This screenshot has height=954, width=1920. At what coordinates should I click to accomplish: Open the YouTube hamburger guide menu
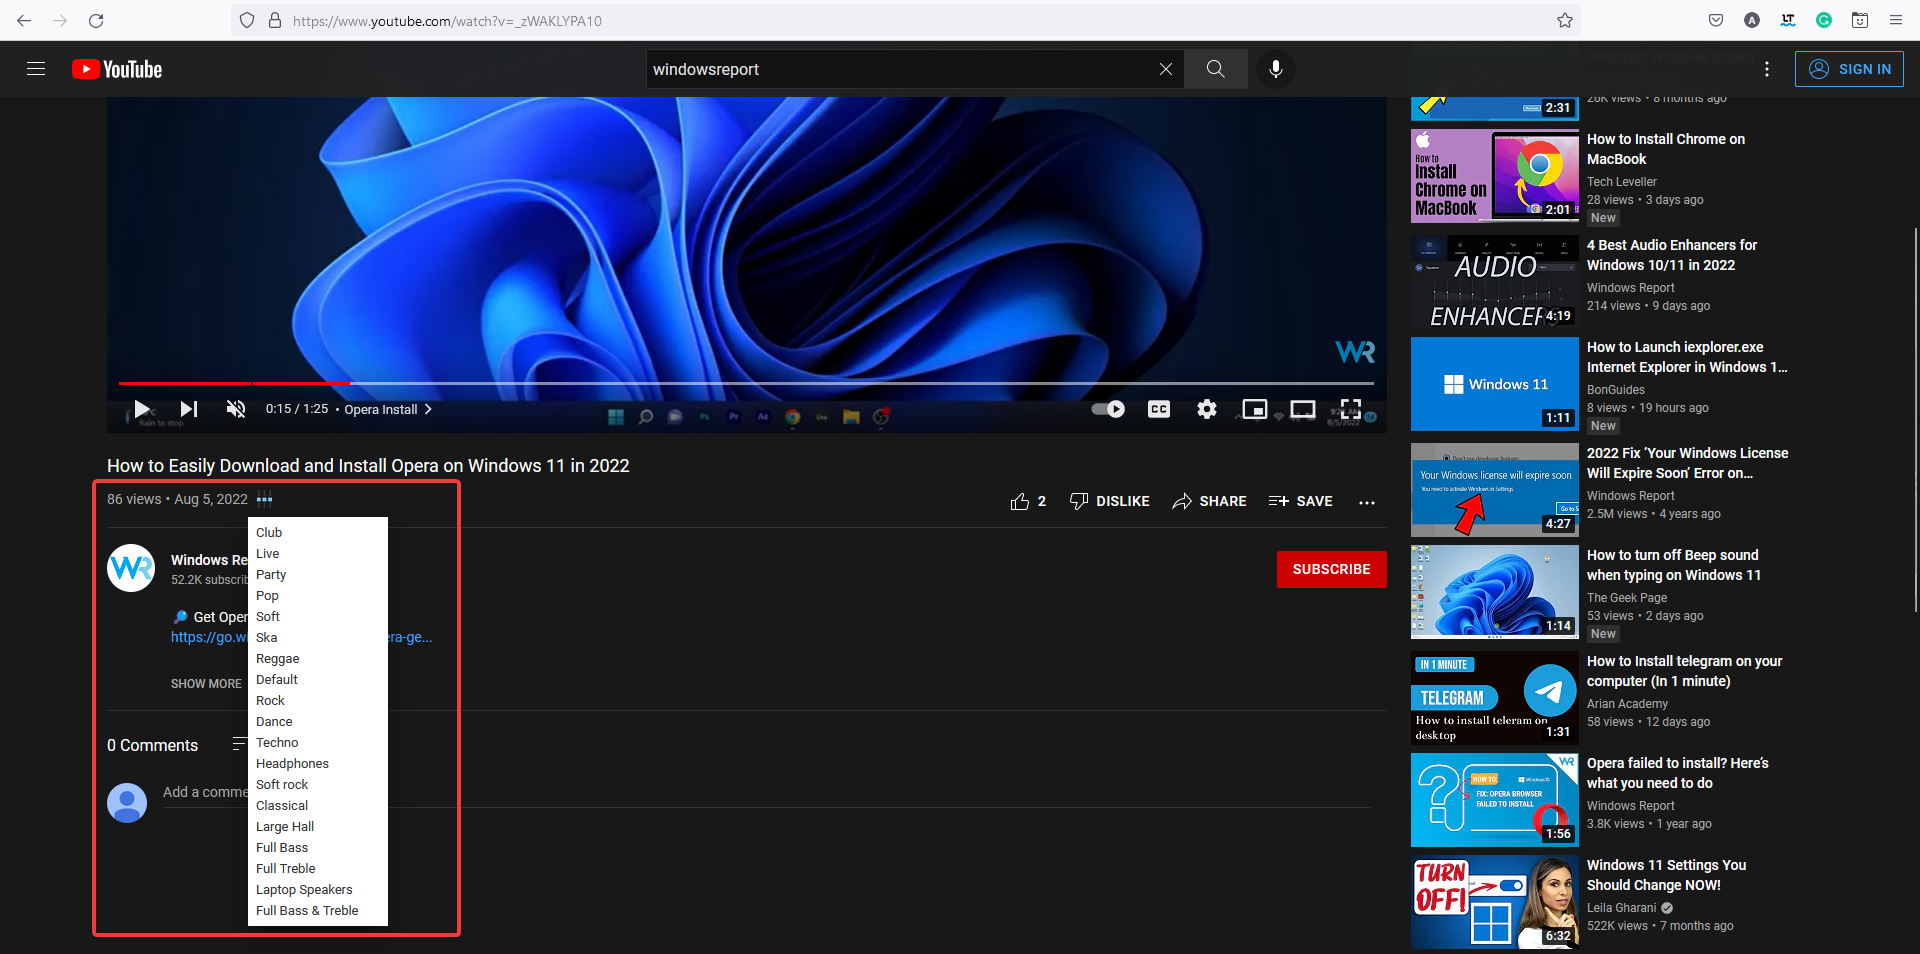coord(36,69)
